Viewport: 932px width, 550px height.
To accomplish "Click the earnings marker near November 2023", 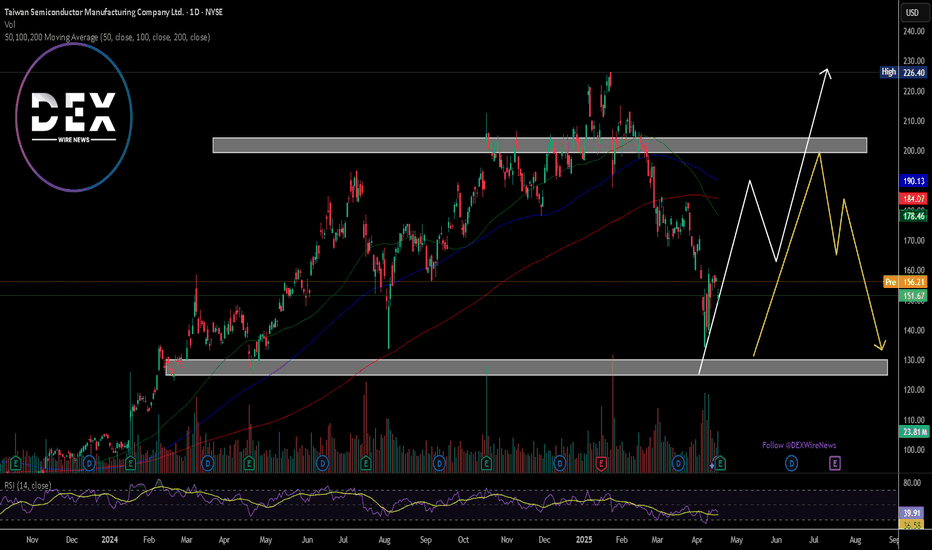I will pyautogui.click(x=15, y=463).
